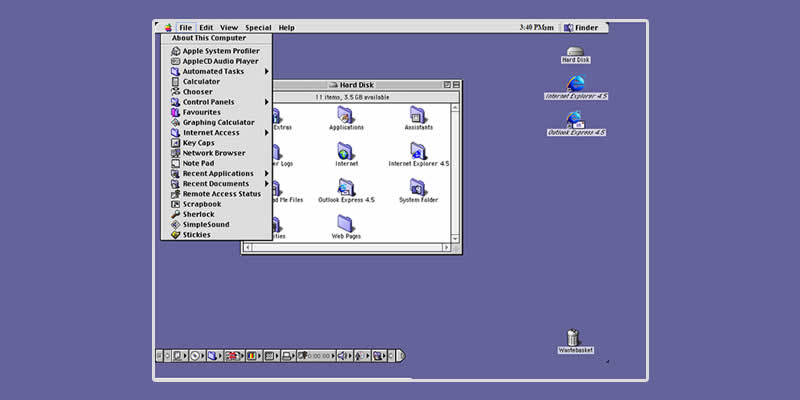The image size is (800, 400).
Task: Open SimpleSound
Action: (215, 224)
